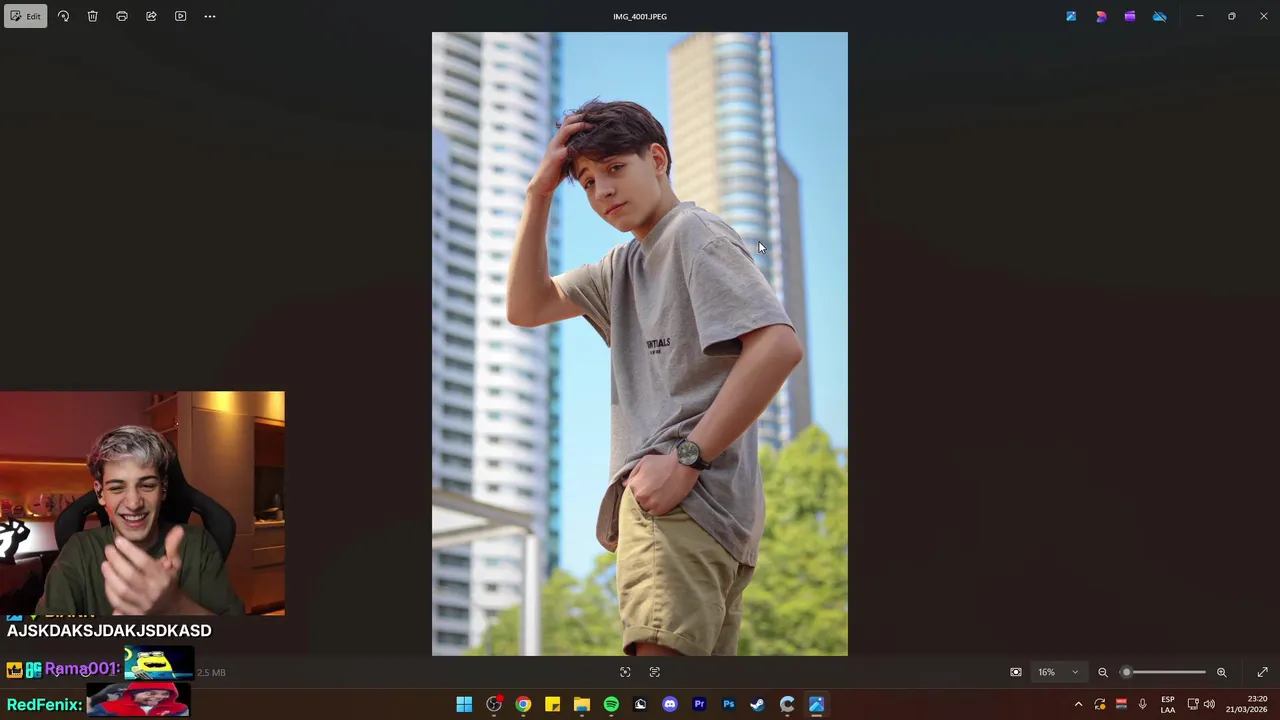Viewport: 1280px width, 720px height.
Task: Open Photos gallery icon in title bar
Action: 1071,16
